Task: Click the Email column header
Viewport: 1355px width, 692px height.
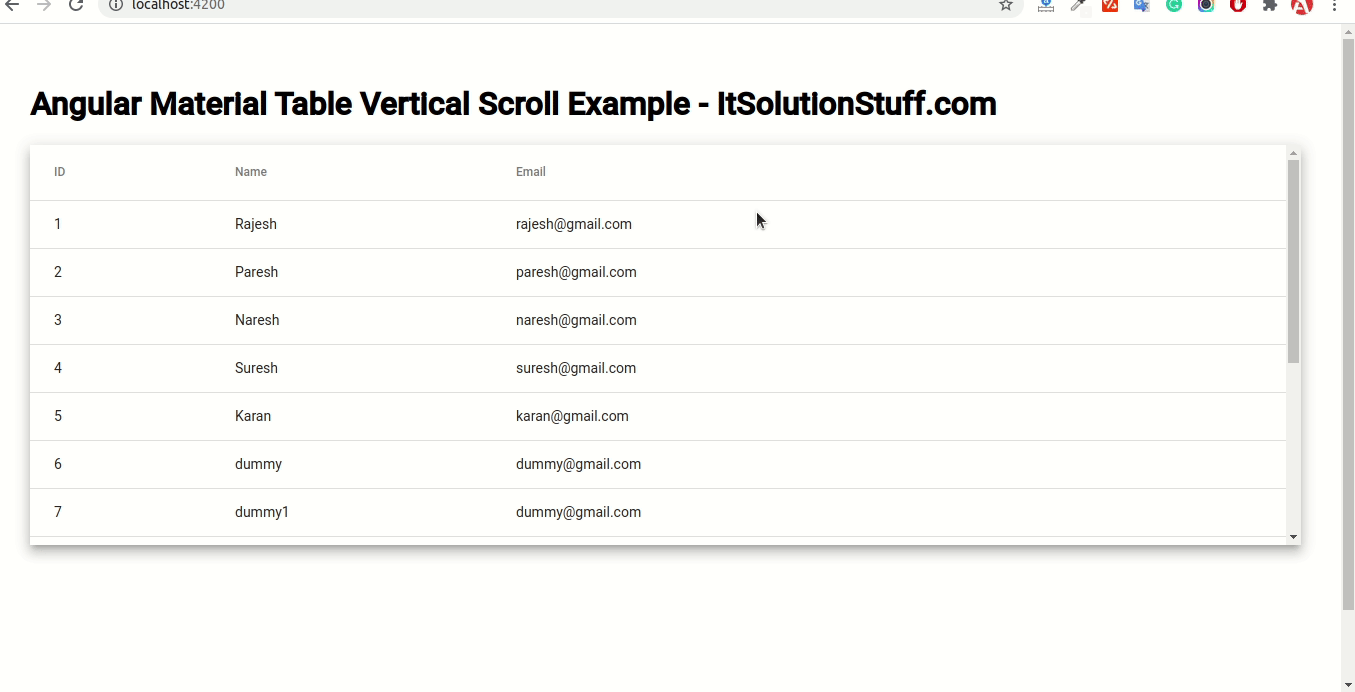Action: 531,172
